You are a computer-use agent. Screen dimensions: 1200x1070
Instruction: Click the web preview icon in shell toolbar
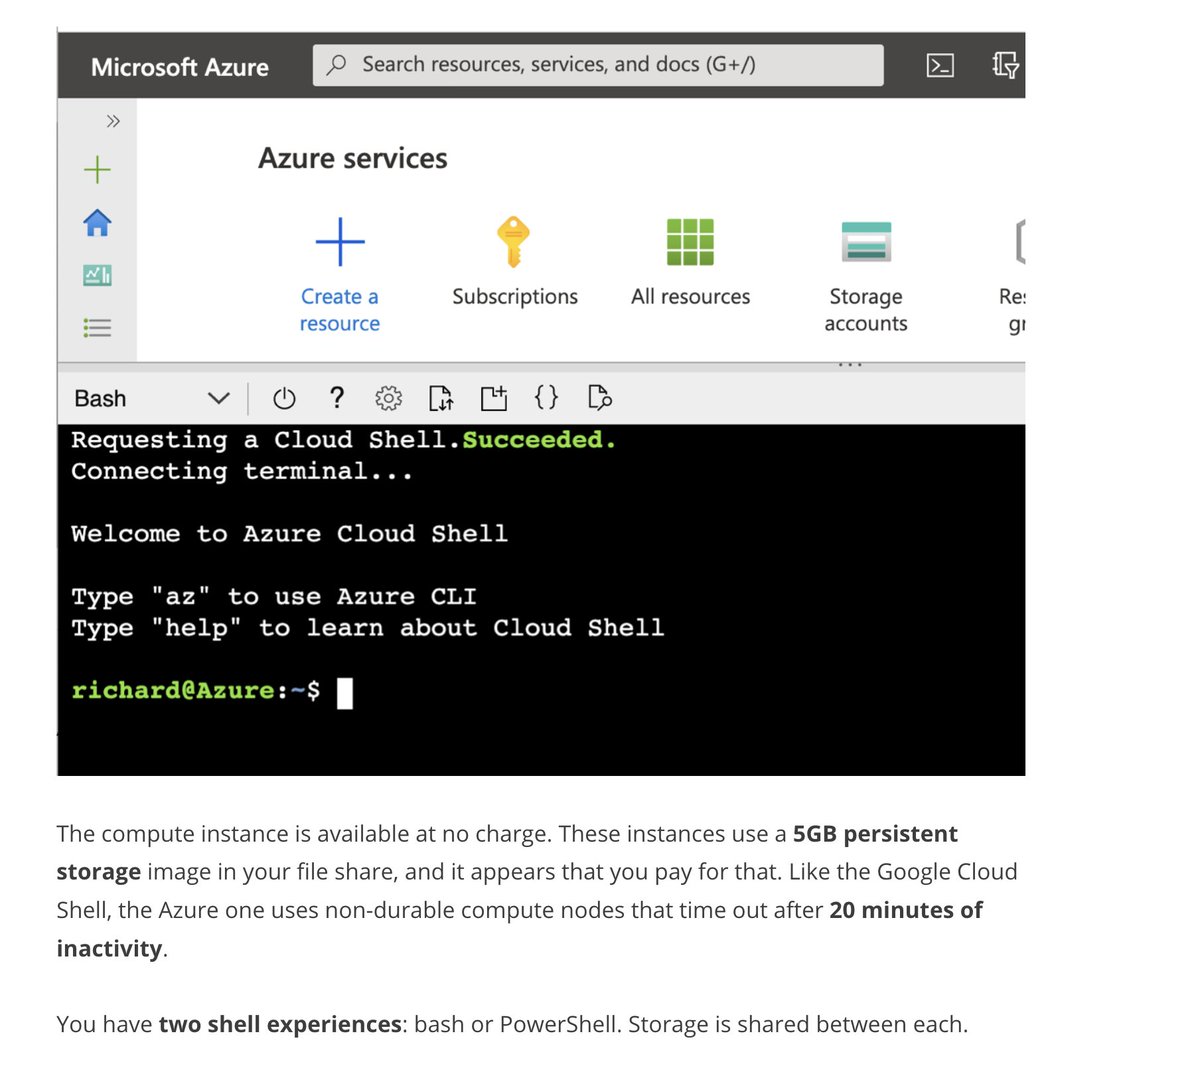(x=599, y=398)
